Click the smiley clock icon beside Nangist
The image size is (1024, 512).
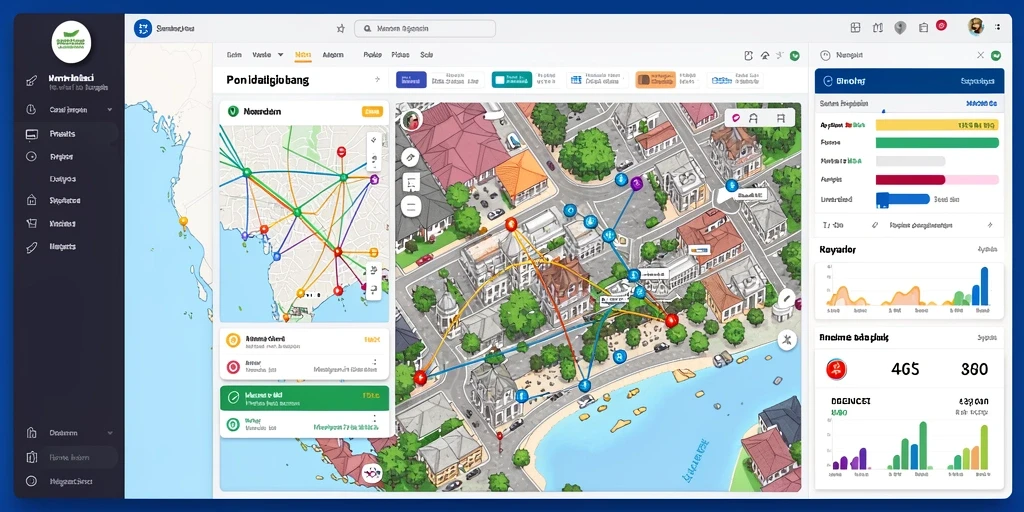(x=825, y=56)
